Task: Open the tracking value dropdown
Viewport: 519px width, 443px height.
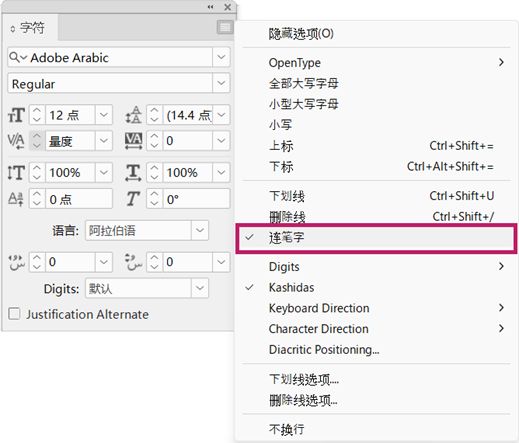Action: click(221, 141)
